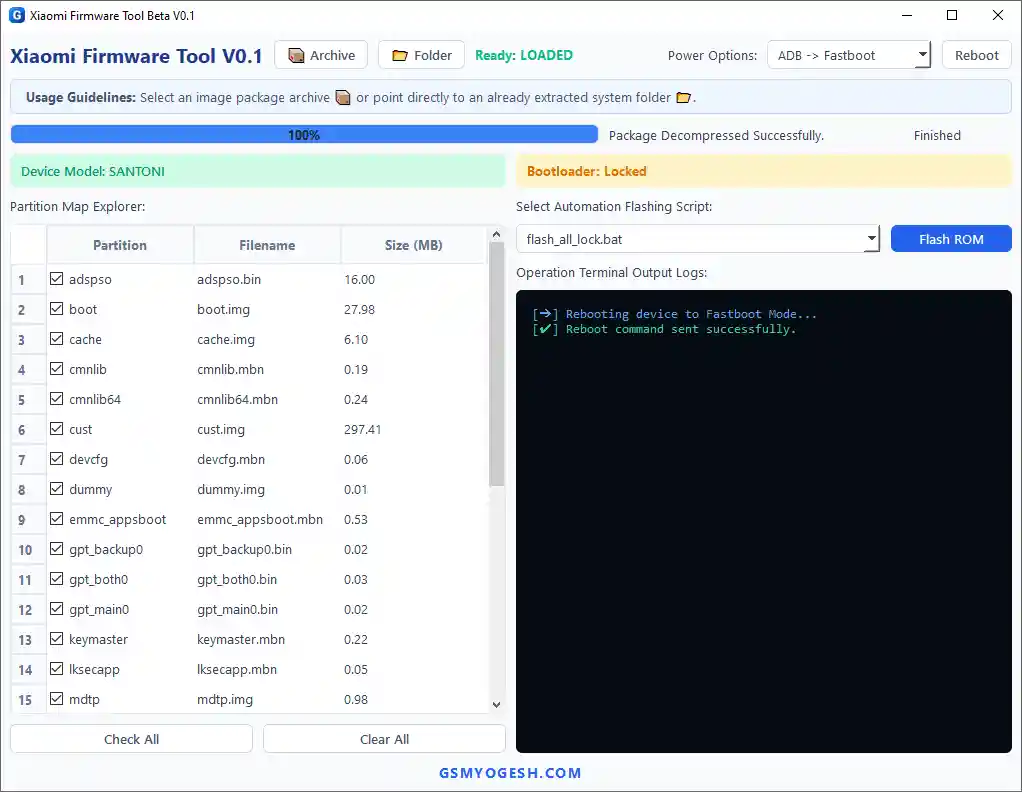Maximize the Xiaomi Firmware Tool window

(x=952, y=15)
